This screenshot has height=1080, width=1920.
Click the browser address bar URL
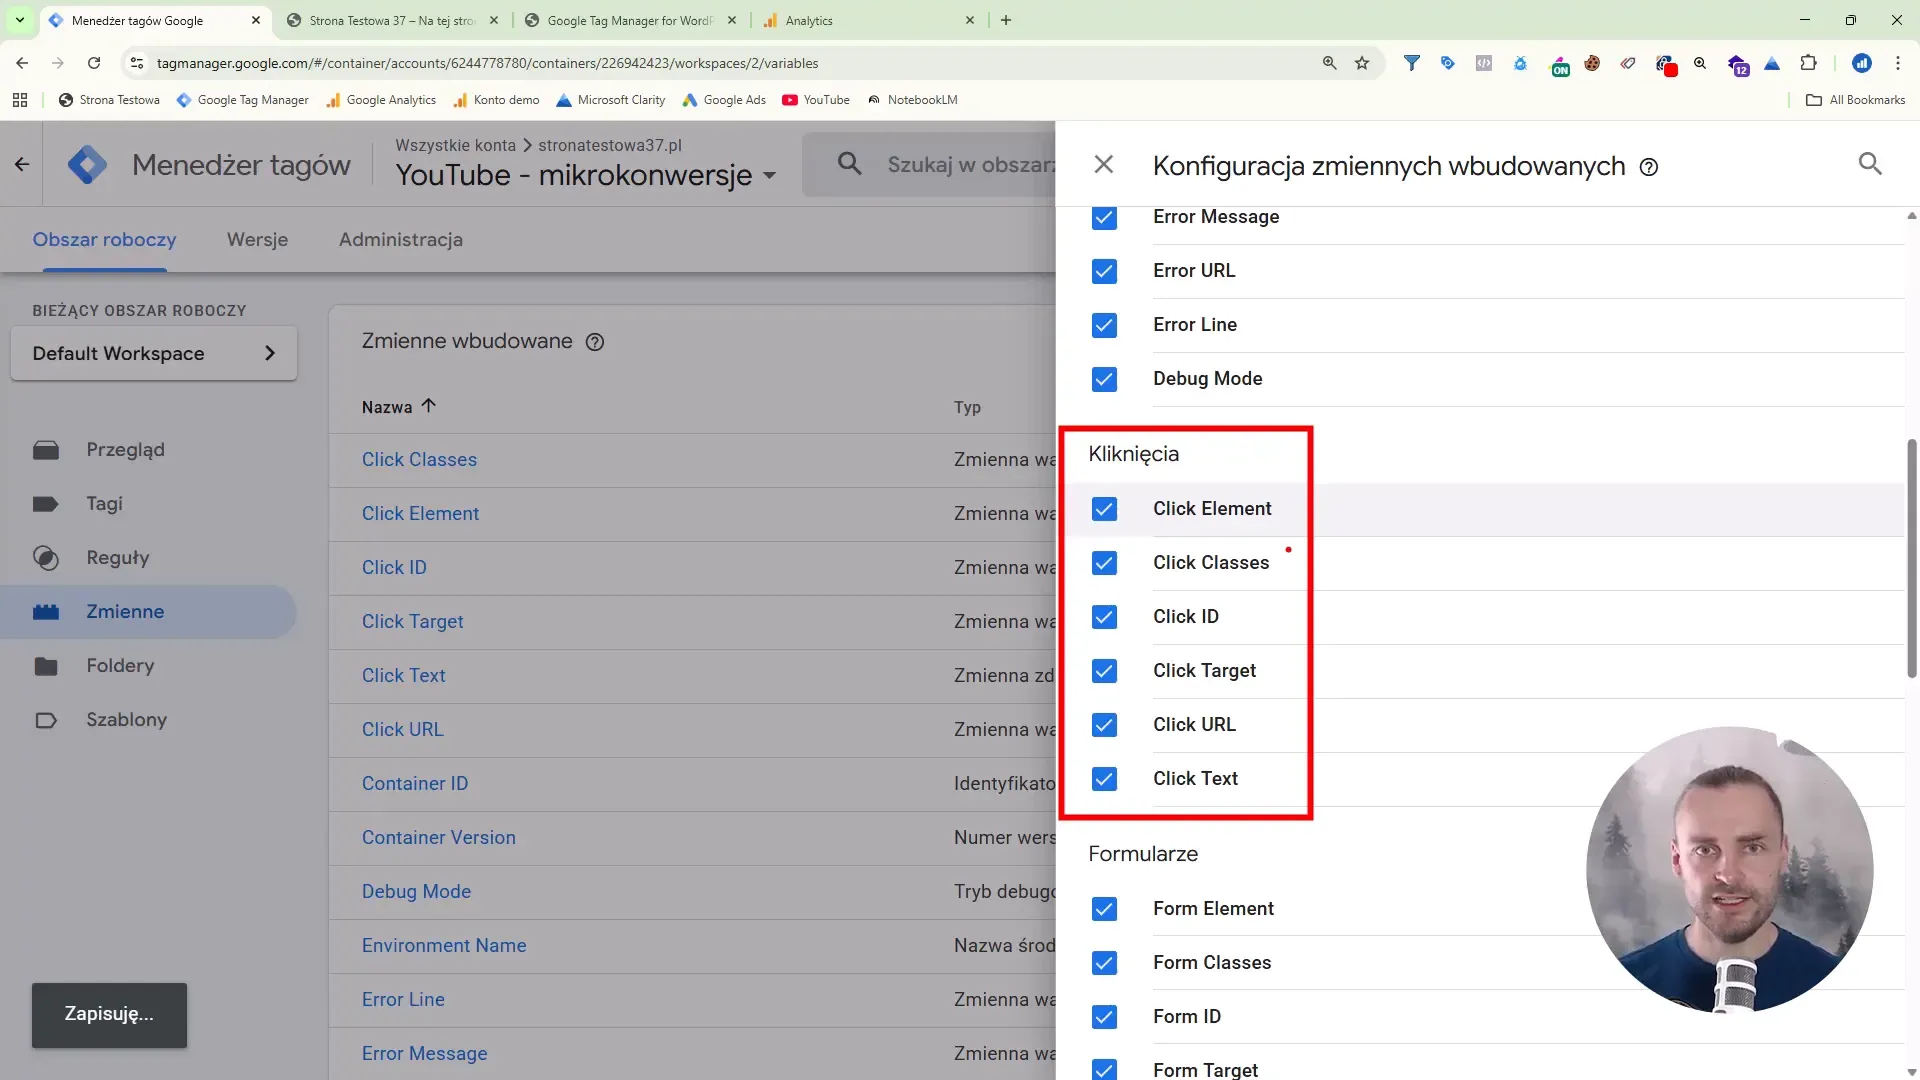487,63
